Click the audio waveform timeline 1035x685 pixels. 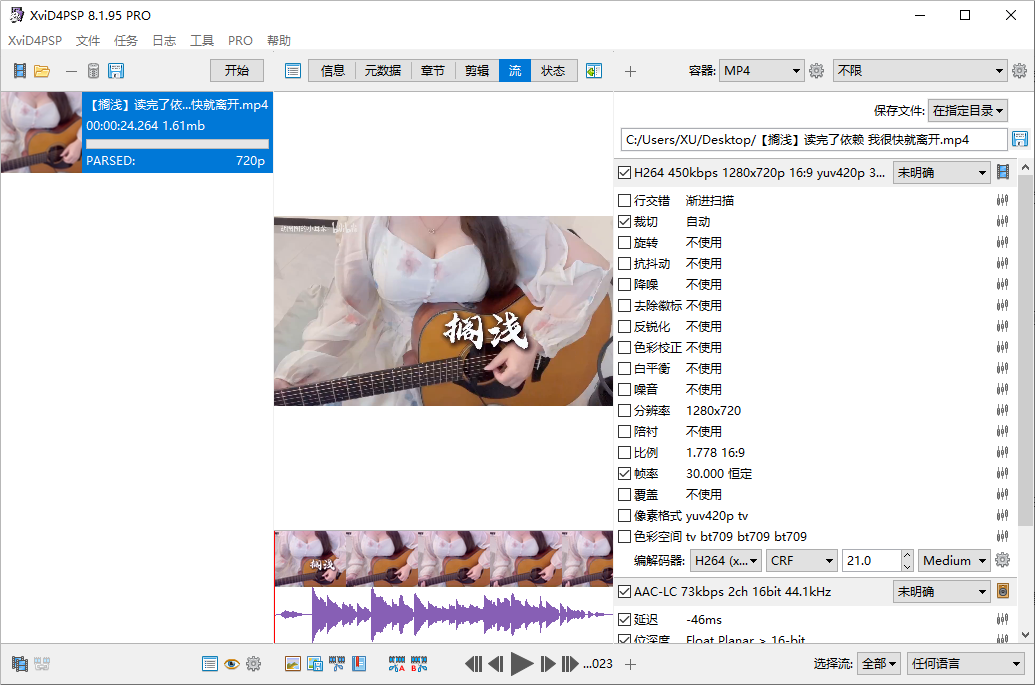pyautogui.click(x=443, y=614)
